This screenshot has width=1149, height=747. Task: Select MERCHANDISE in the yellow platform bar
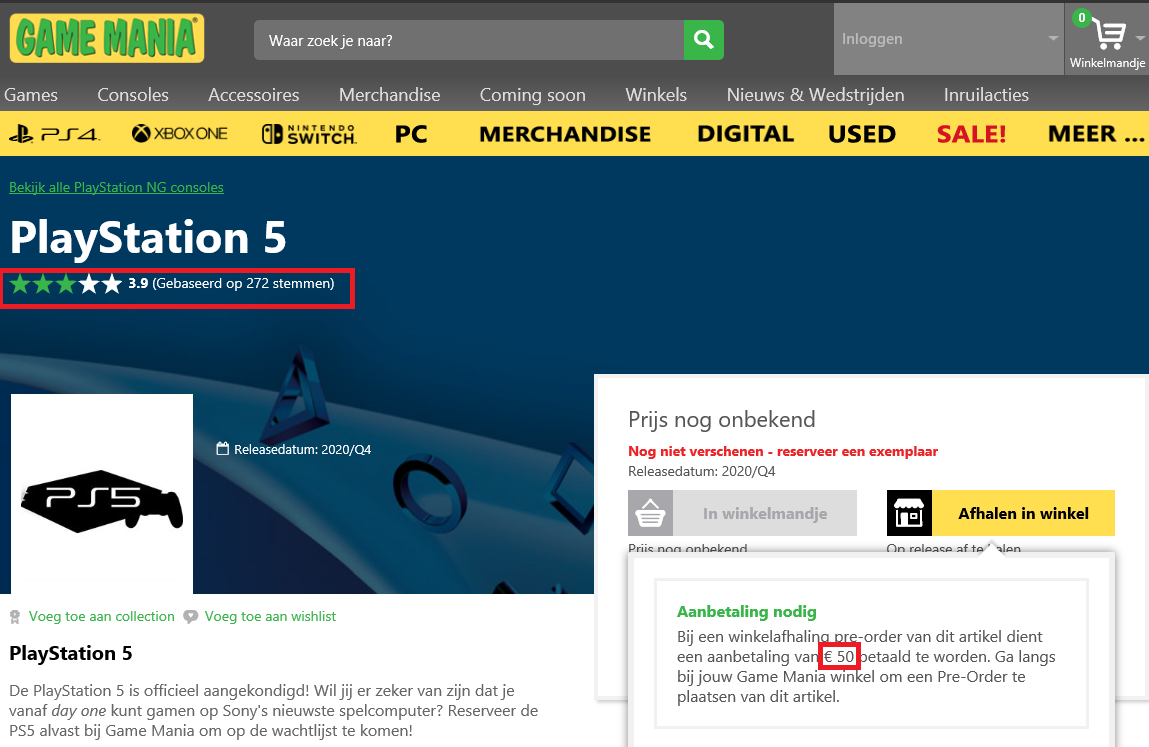click(565, 134)
